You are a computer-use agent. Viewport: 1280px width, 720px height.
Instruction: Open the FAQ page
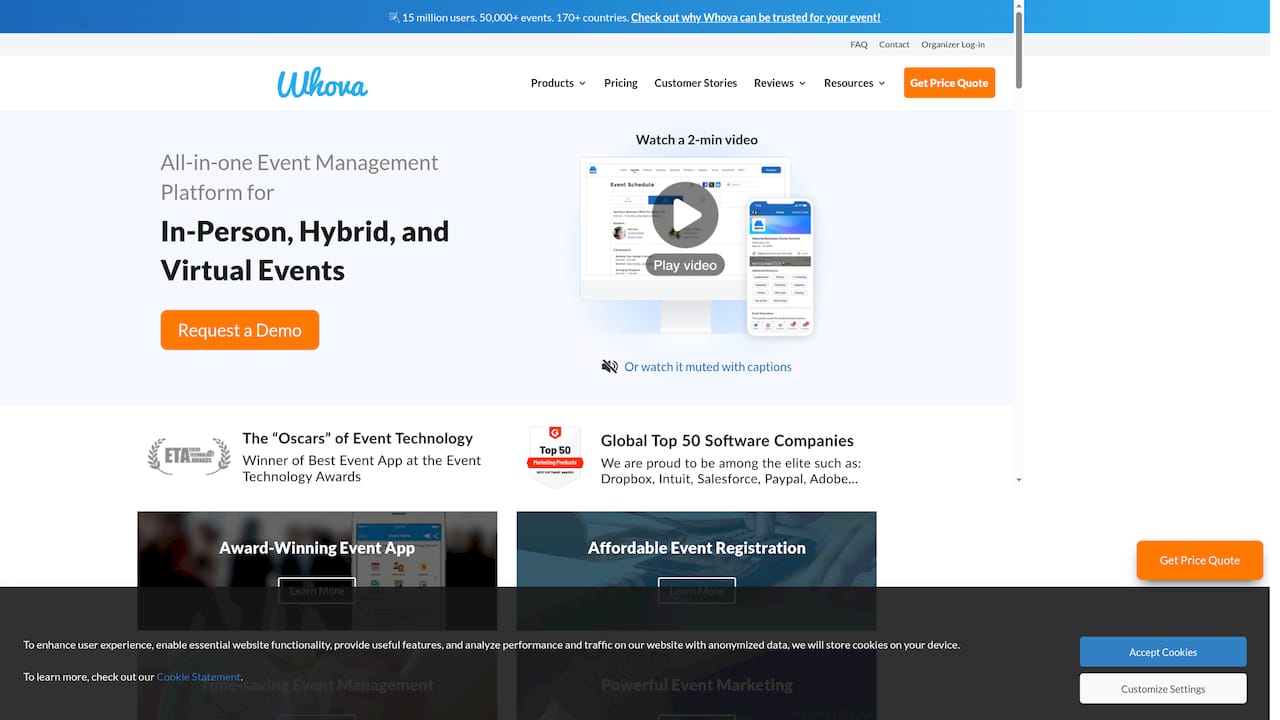858,44
